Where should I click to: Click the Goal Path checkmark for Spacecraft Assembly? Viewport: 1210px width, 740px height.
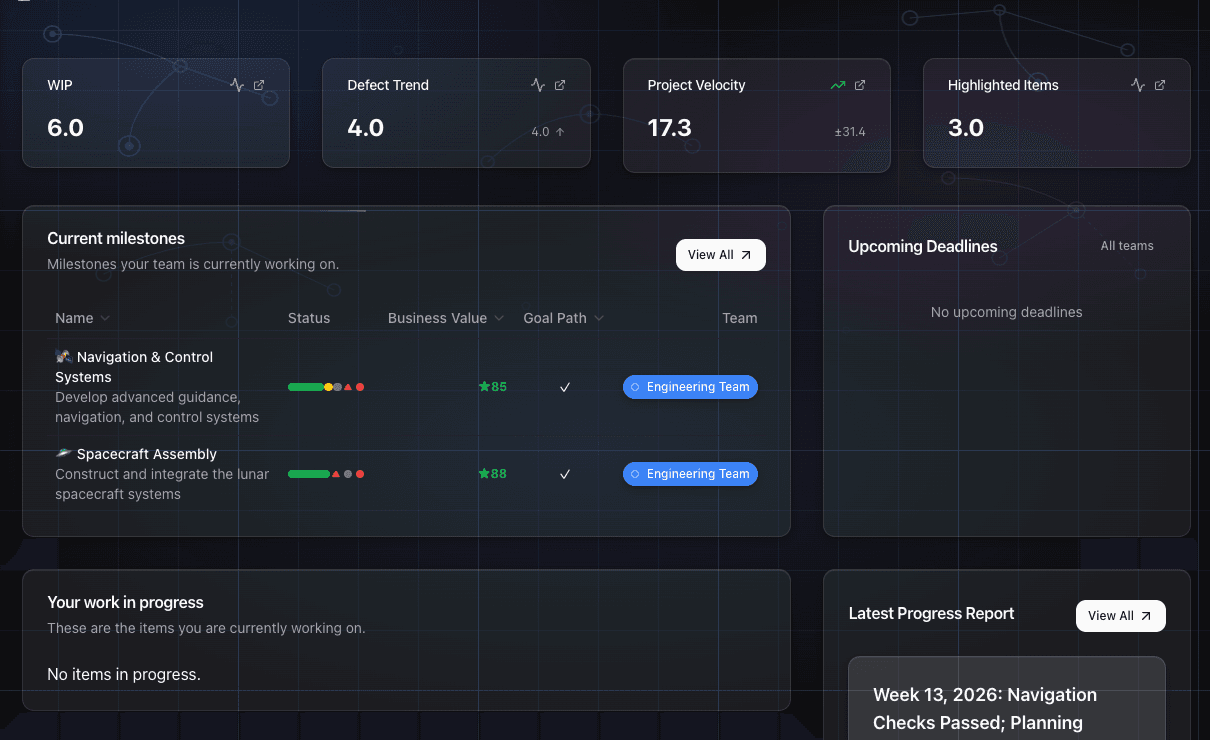565,473
